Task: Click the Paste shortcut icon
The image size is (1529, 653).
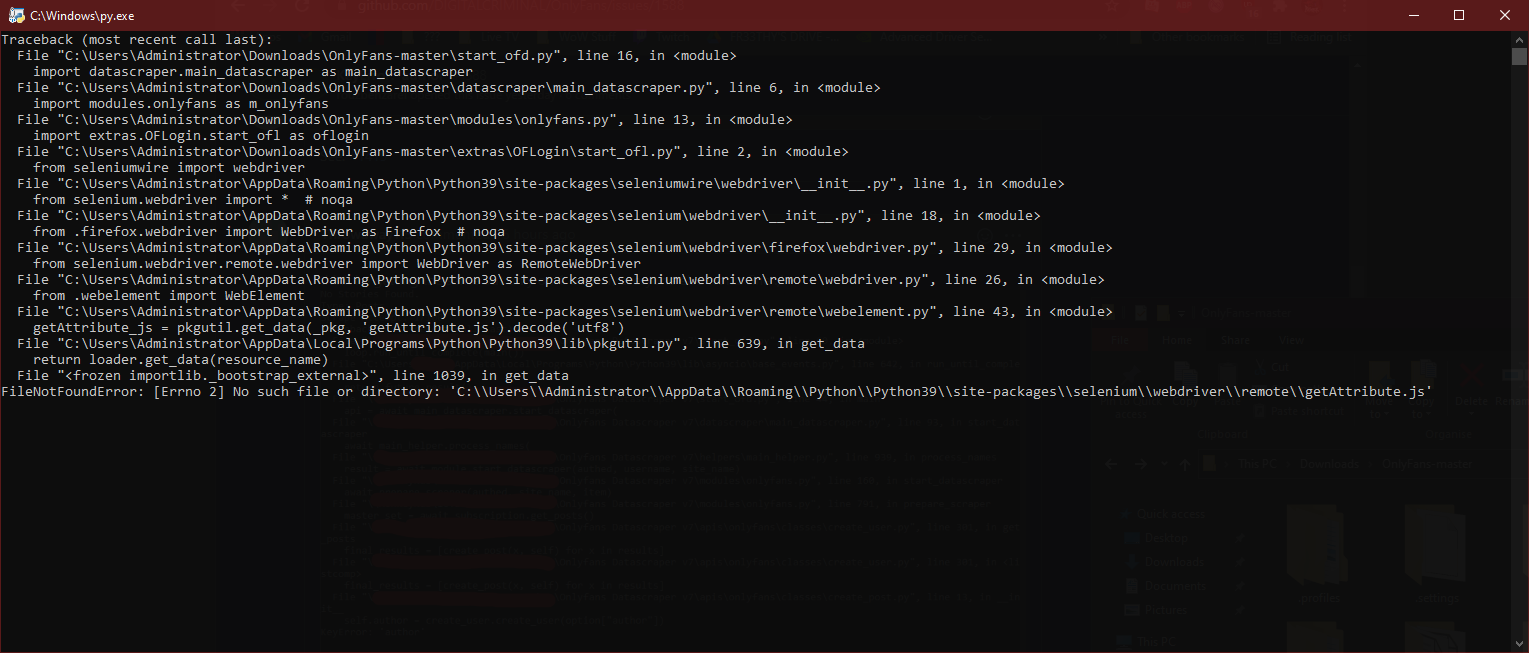Action: click(x=1259, y=410)
